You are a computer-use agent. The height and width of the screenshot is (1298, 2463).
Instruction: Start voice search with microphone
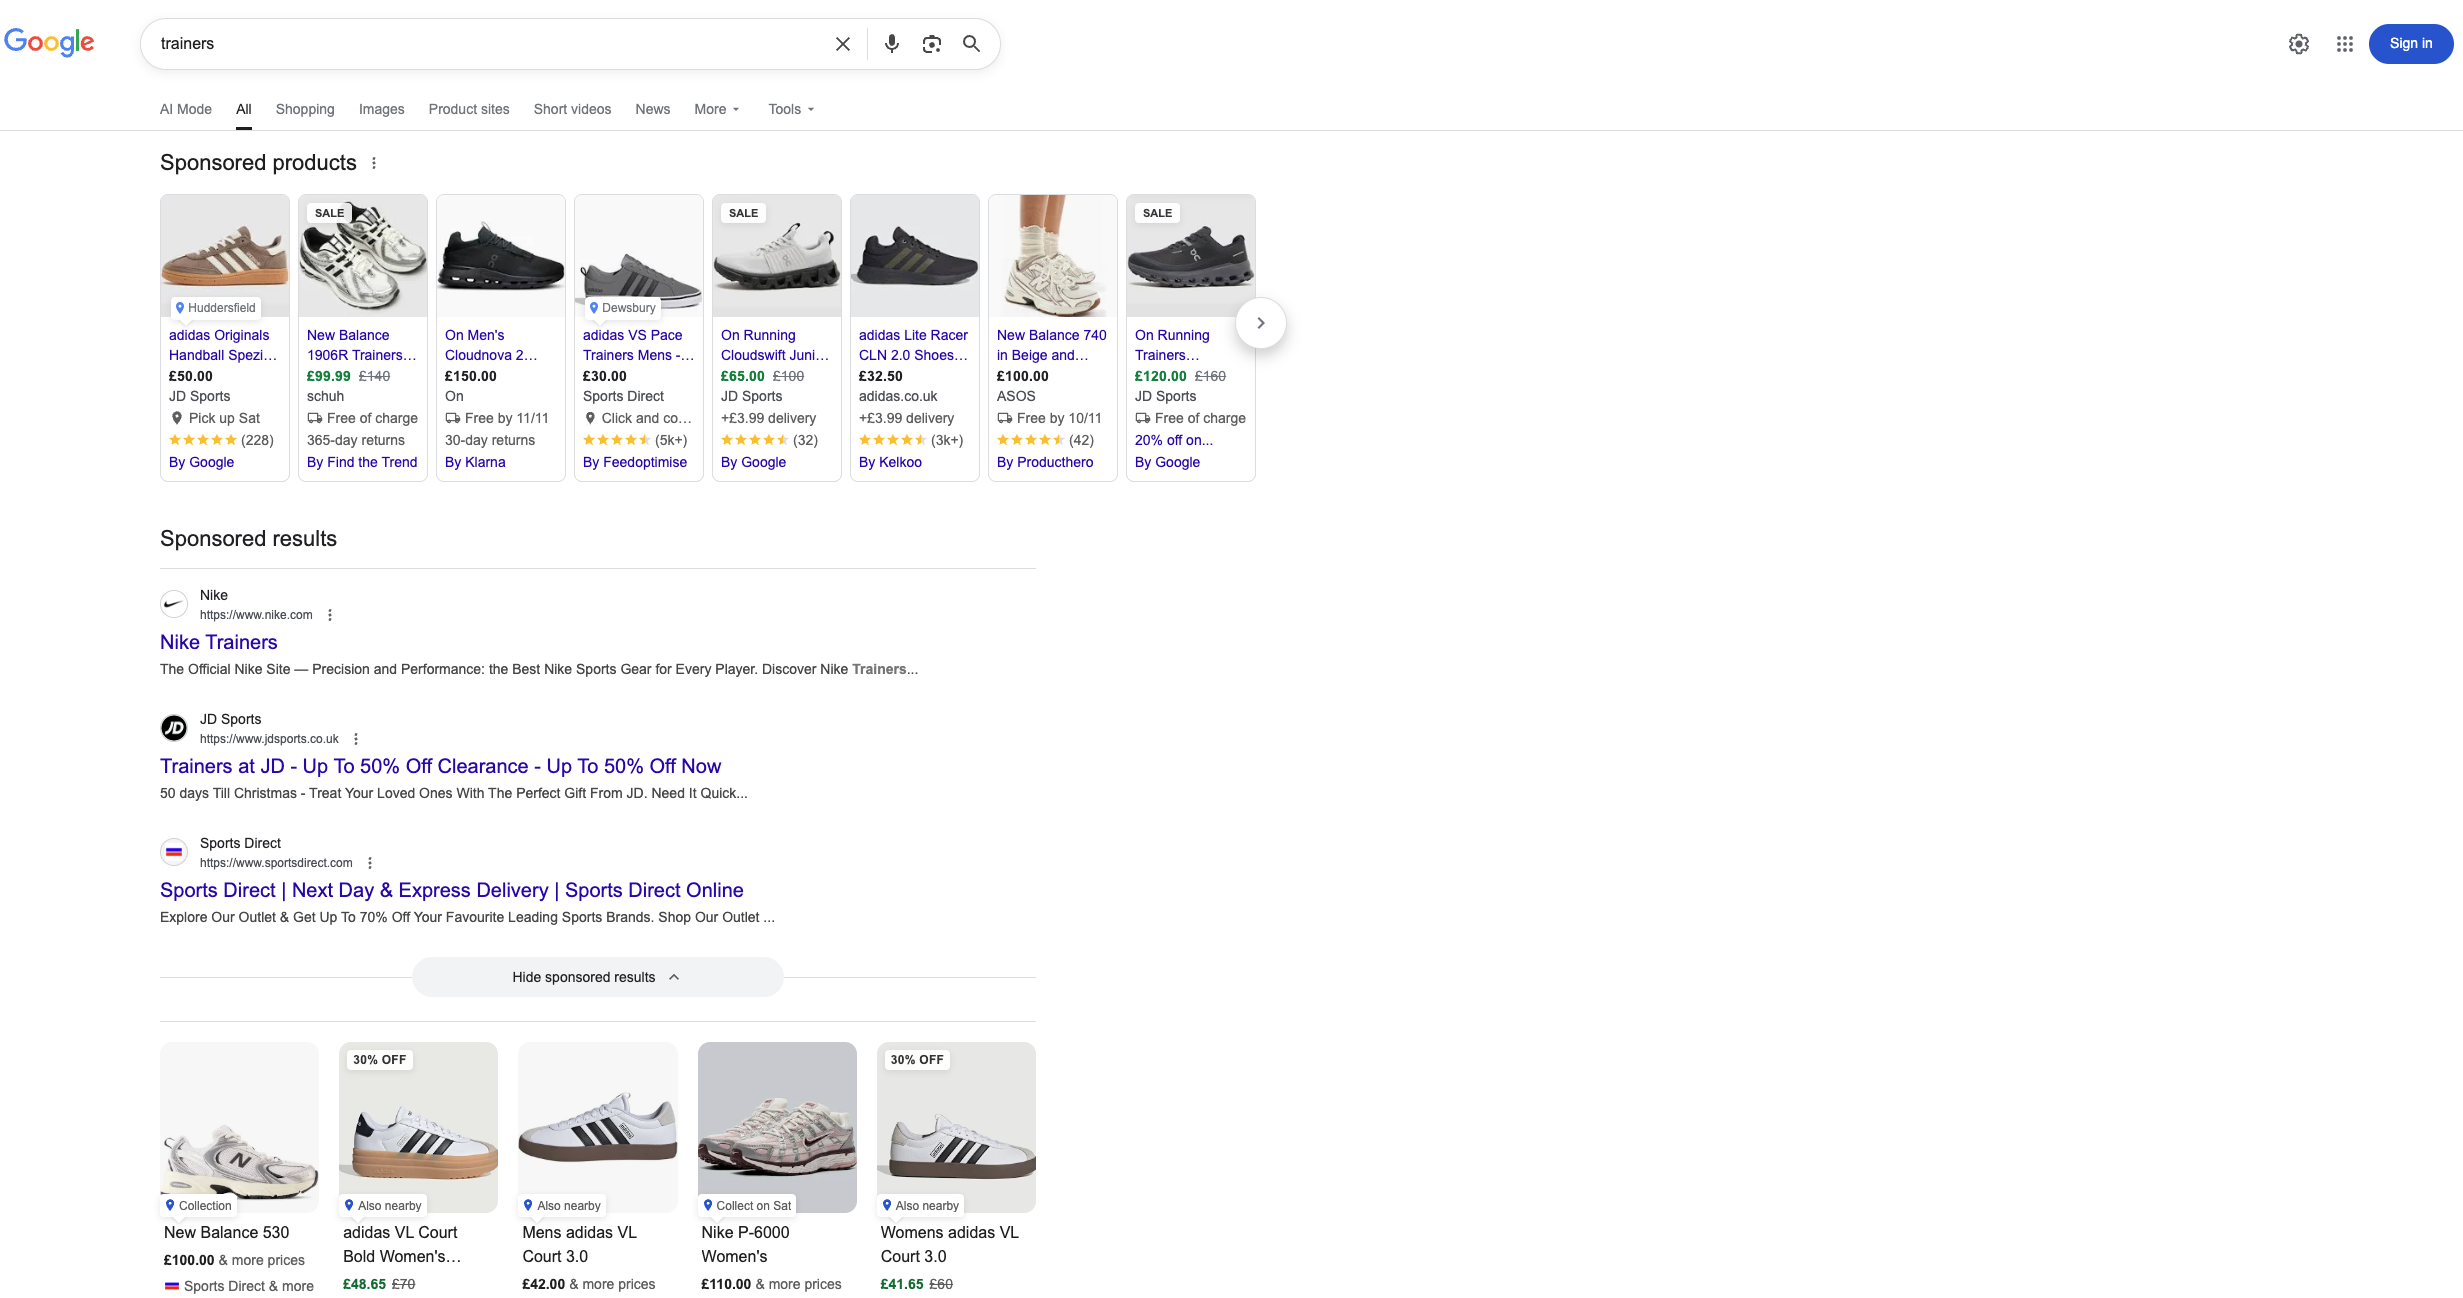click(x=892, y=44)
